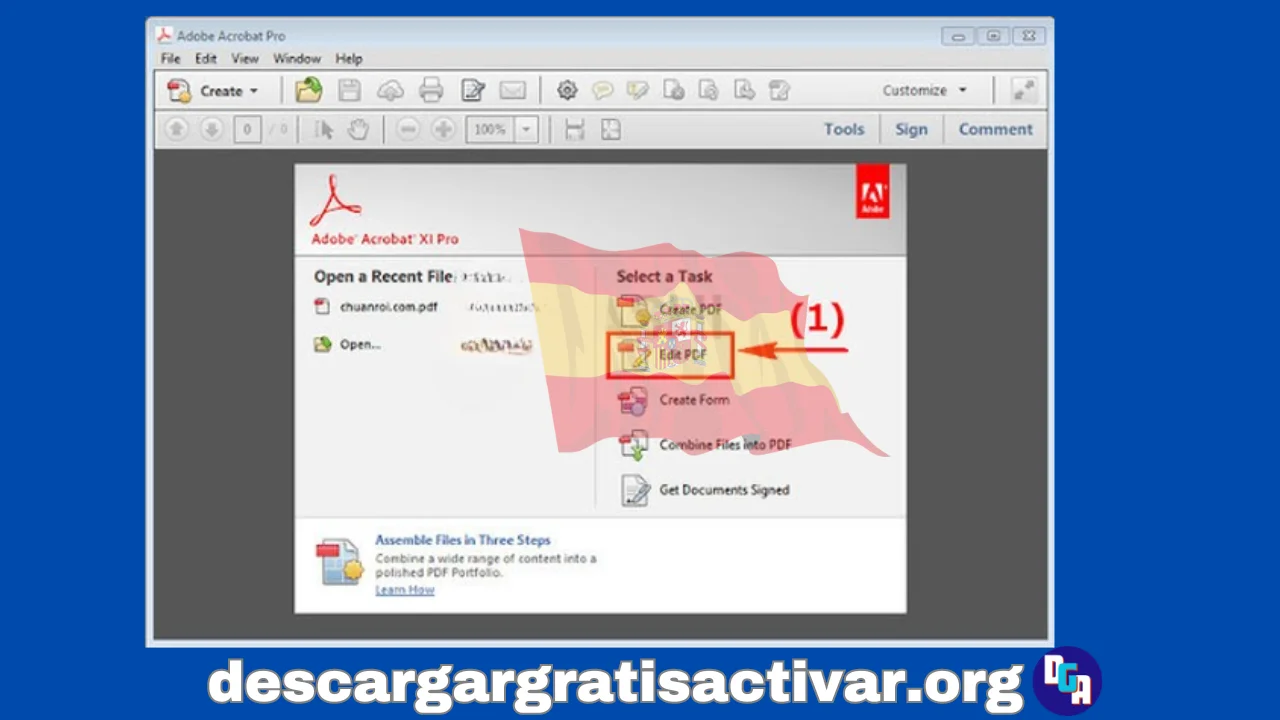
Task: Click the PDF Portfolio promo icon
Action: point(339,561)
